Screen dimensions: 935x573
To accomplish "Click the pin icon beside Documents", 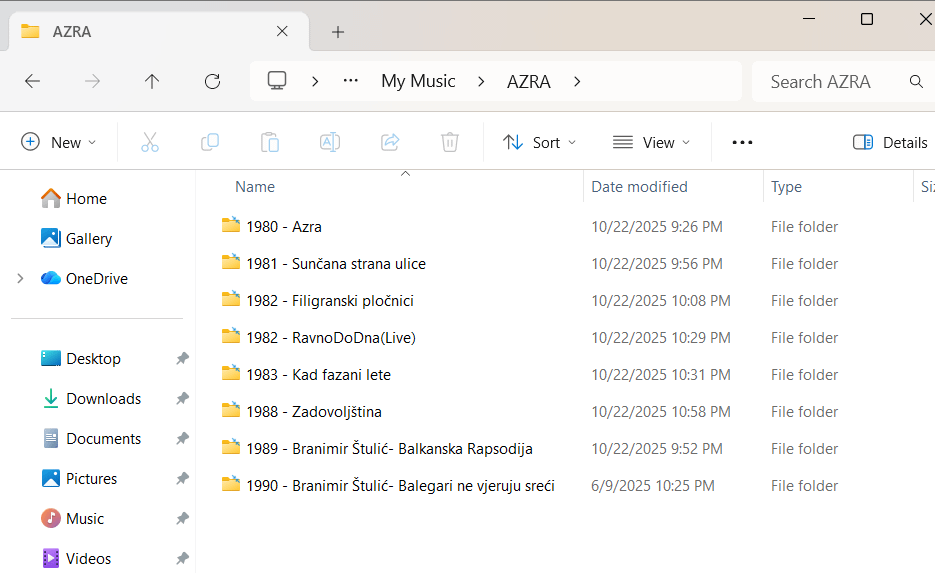I will [182, 438].
